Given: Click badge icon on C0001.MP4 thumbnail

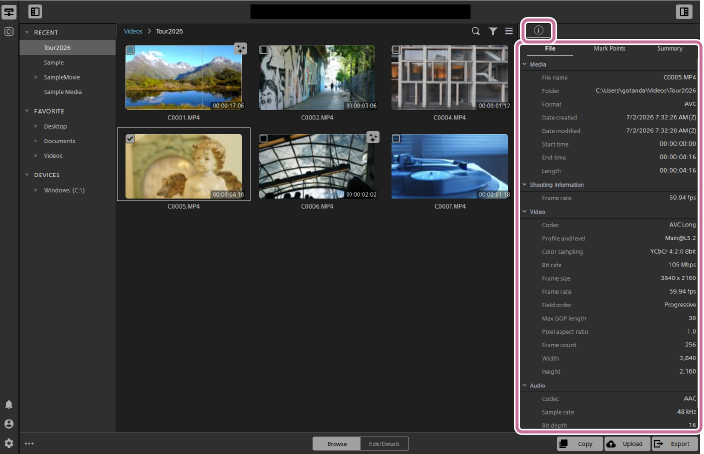Looking at the screenshot, I should point(241,48).
